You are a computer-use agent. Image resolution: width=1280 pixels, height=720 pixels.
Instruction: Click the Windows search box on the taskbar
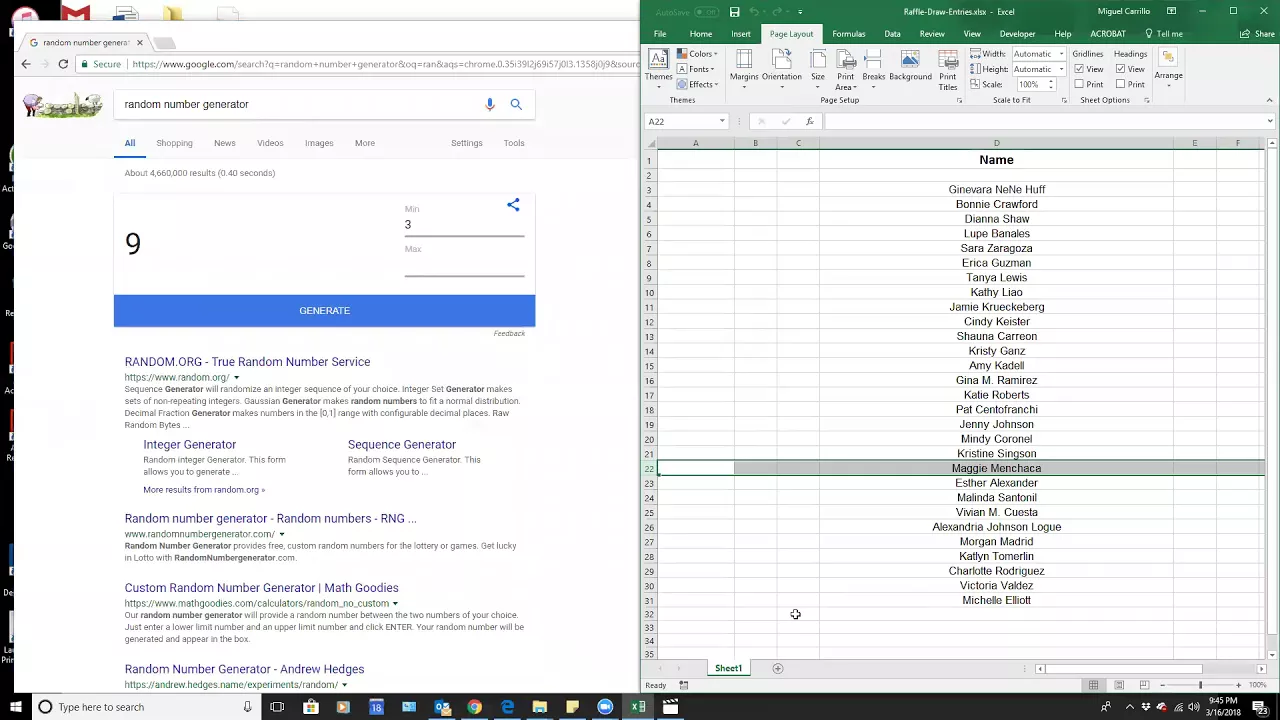point(145,707)
